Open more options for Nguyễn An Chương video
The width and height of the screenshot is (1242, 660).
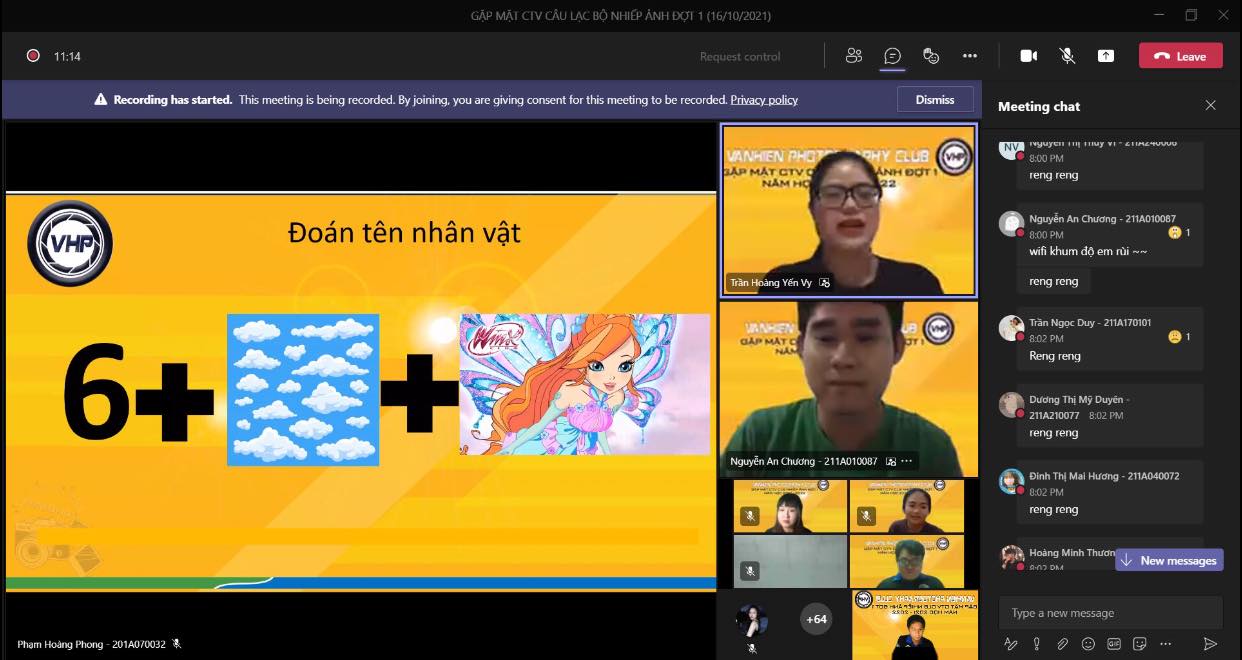pyautogui.click(x=907, y=461)
